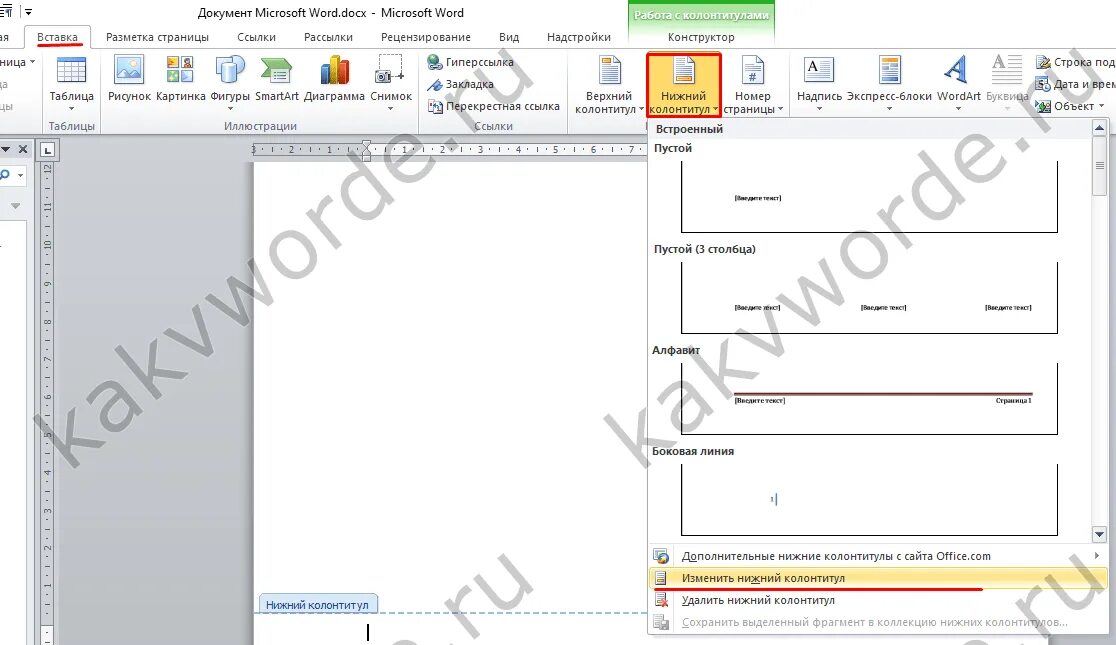1116x645 pixels.
Task: Click the first-line indent marker on the ruler
Action: tap(366, 145)
